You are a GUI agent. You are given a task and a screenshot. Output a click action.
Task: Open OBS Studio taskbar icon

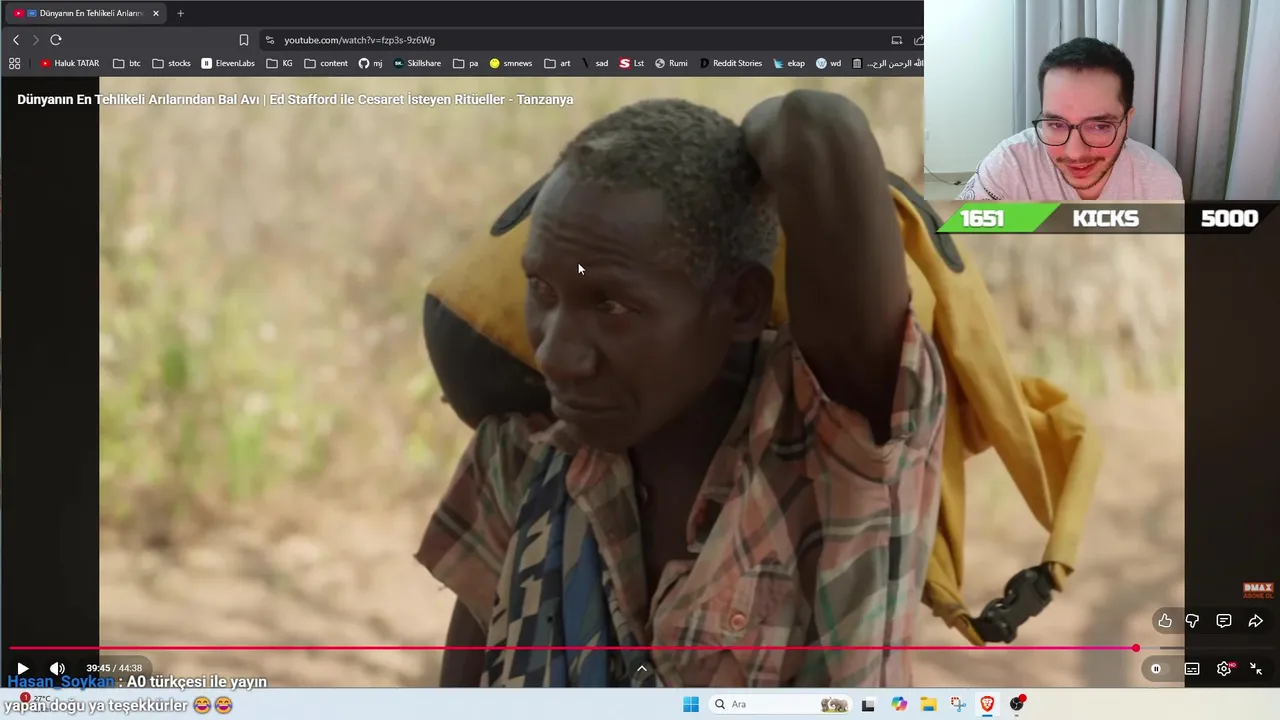[1017, 704]
